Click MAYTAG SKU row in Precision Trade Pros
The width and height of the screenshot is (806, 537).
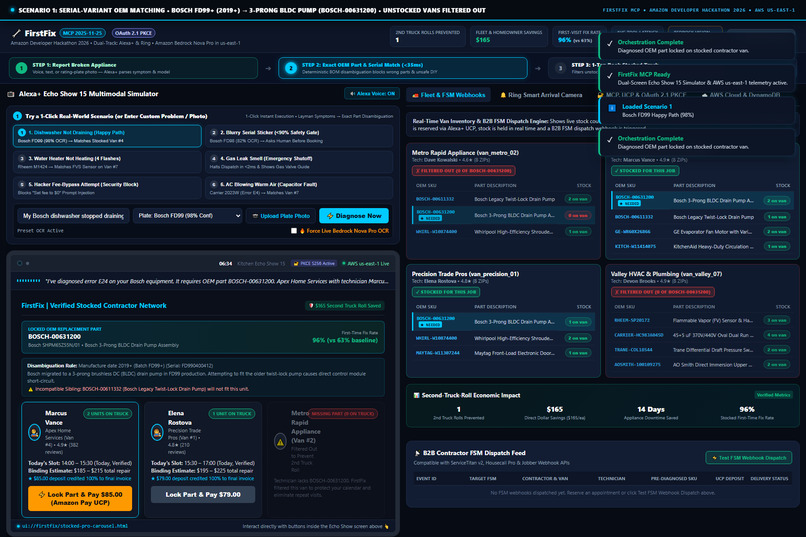(x=503, y=353)
